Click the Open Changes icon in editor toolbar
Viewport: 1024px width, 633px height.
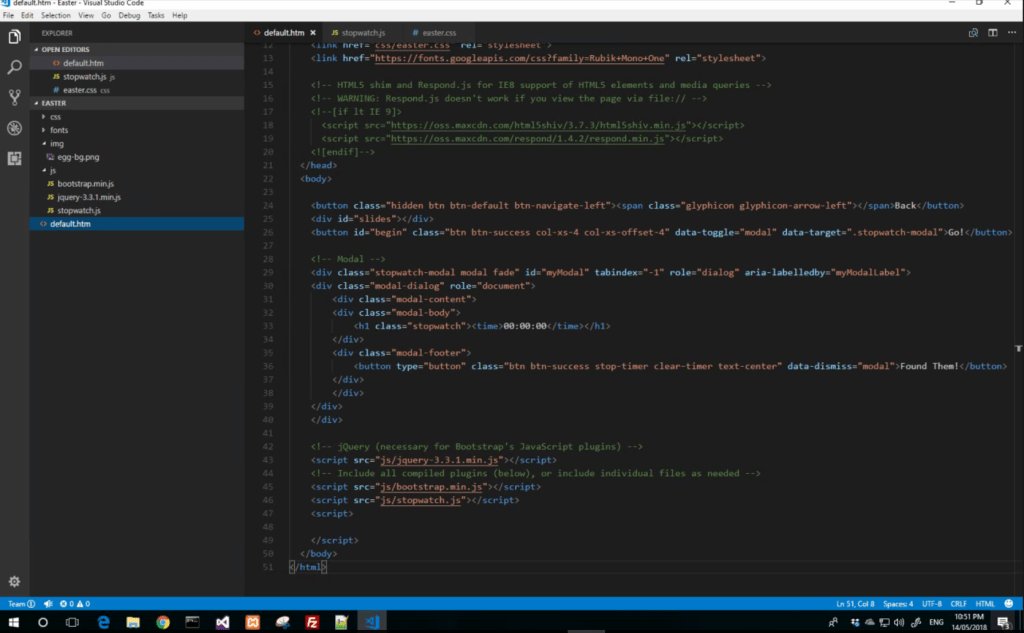pyautogui.click(x=973, y=33)
